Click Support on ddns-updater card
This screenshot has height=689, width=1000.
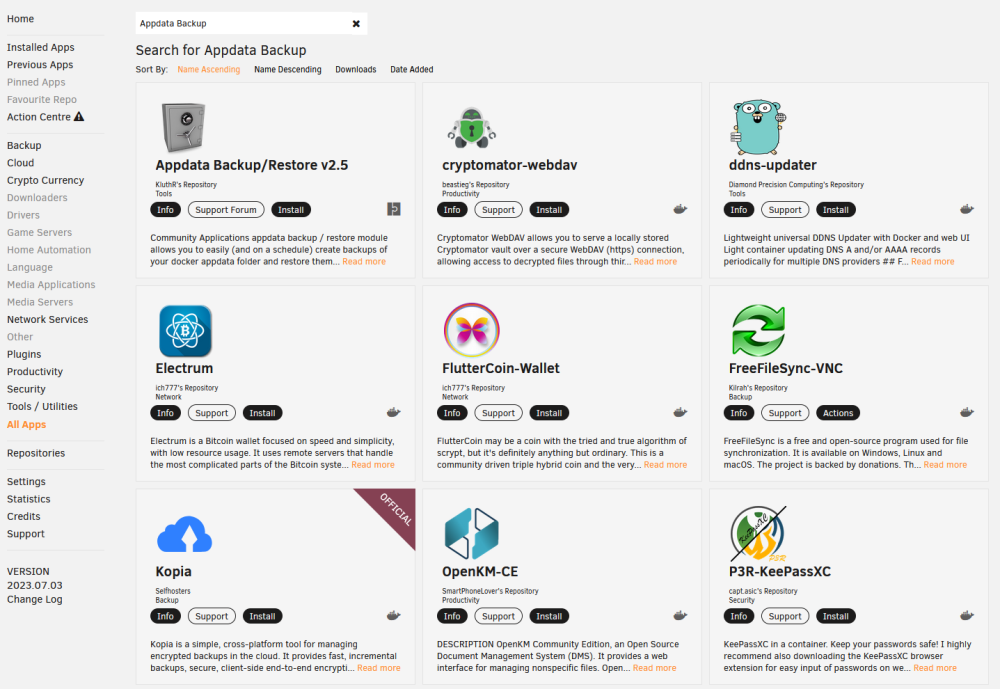click(x=785, y=210)
